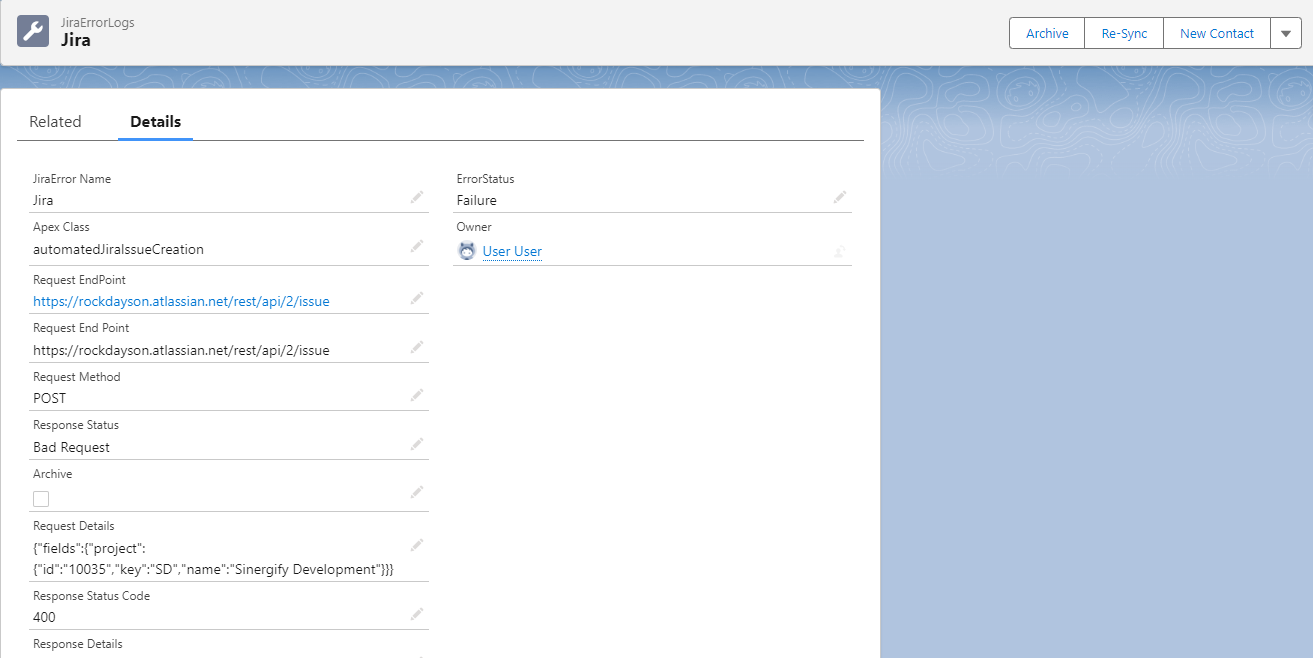Open the User User owner link
This screenshot has height=658, width=1313.
tap(512, 251)
